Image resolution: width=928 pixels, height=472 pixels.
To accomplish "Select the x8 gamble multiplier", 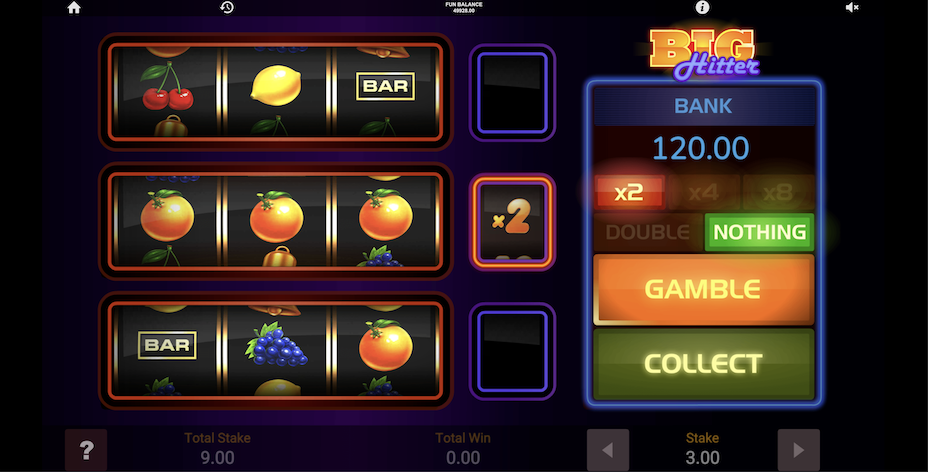I will coord(778,192).
